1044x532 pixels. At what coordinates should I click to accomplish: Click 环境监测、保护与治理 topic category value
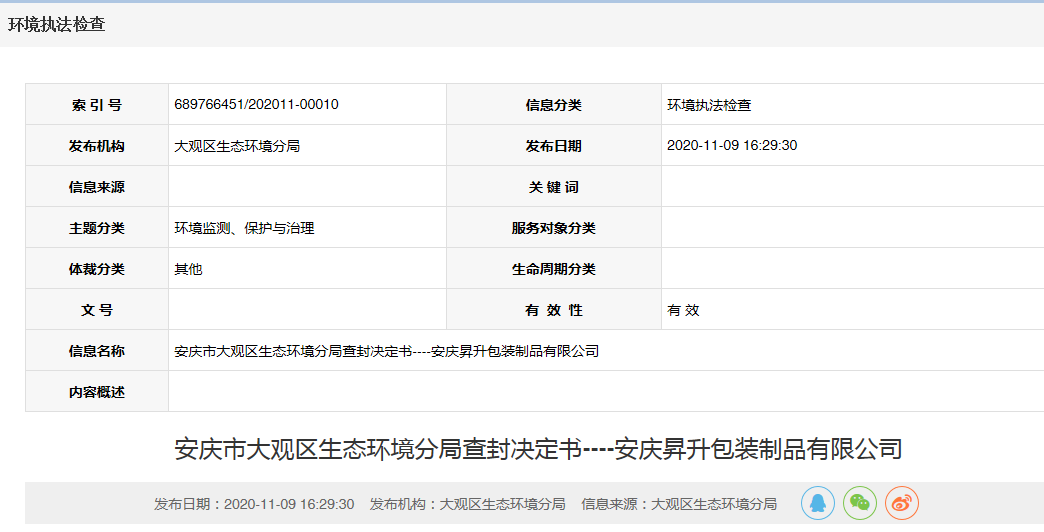[244, 228]
